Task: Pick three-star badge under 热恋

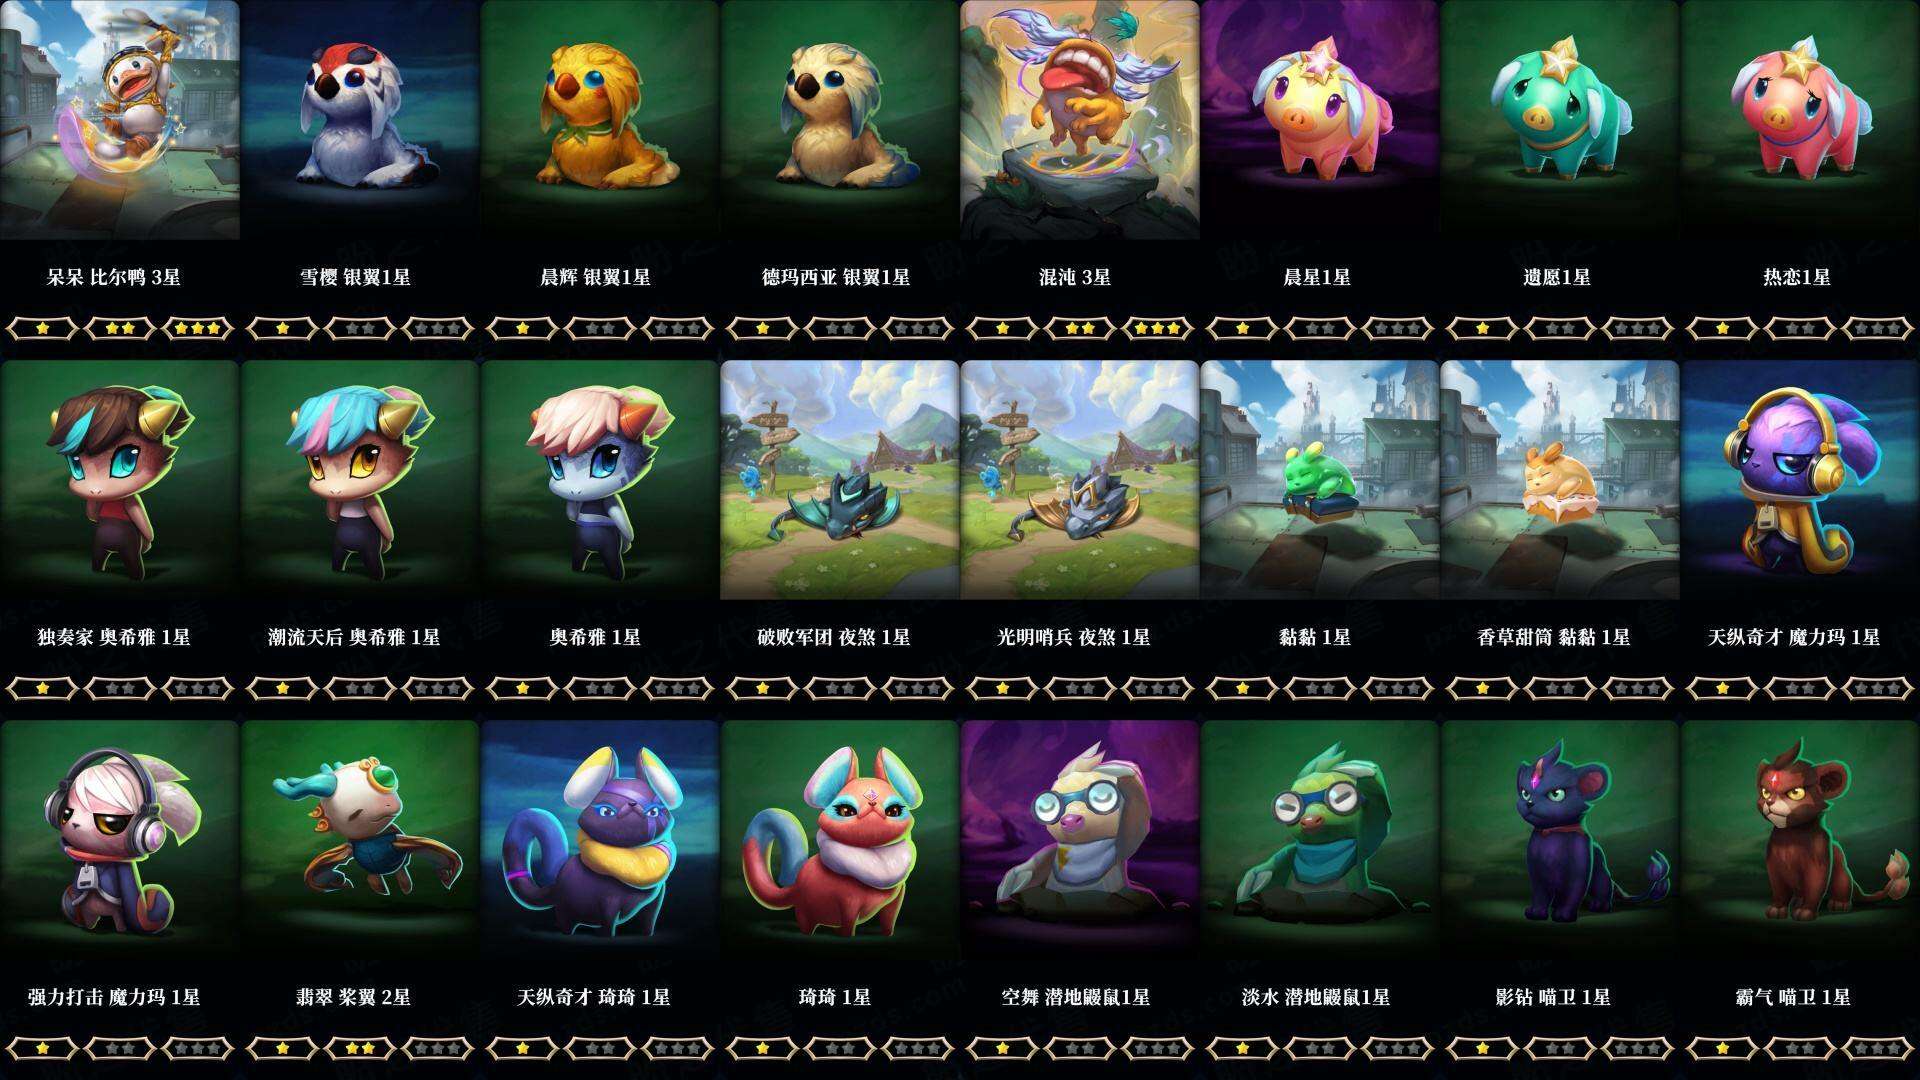Action: click(1878, 327)
